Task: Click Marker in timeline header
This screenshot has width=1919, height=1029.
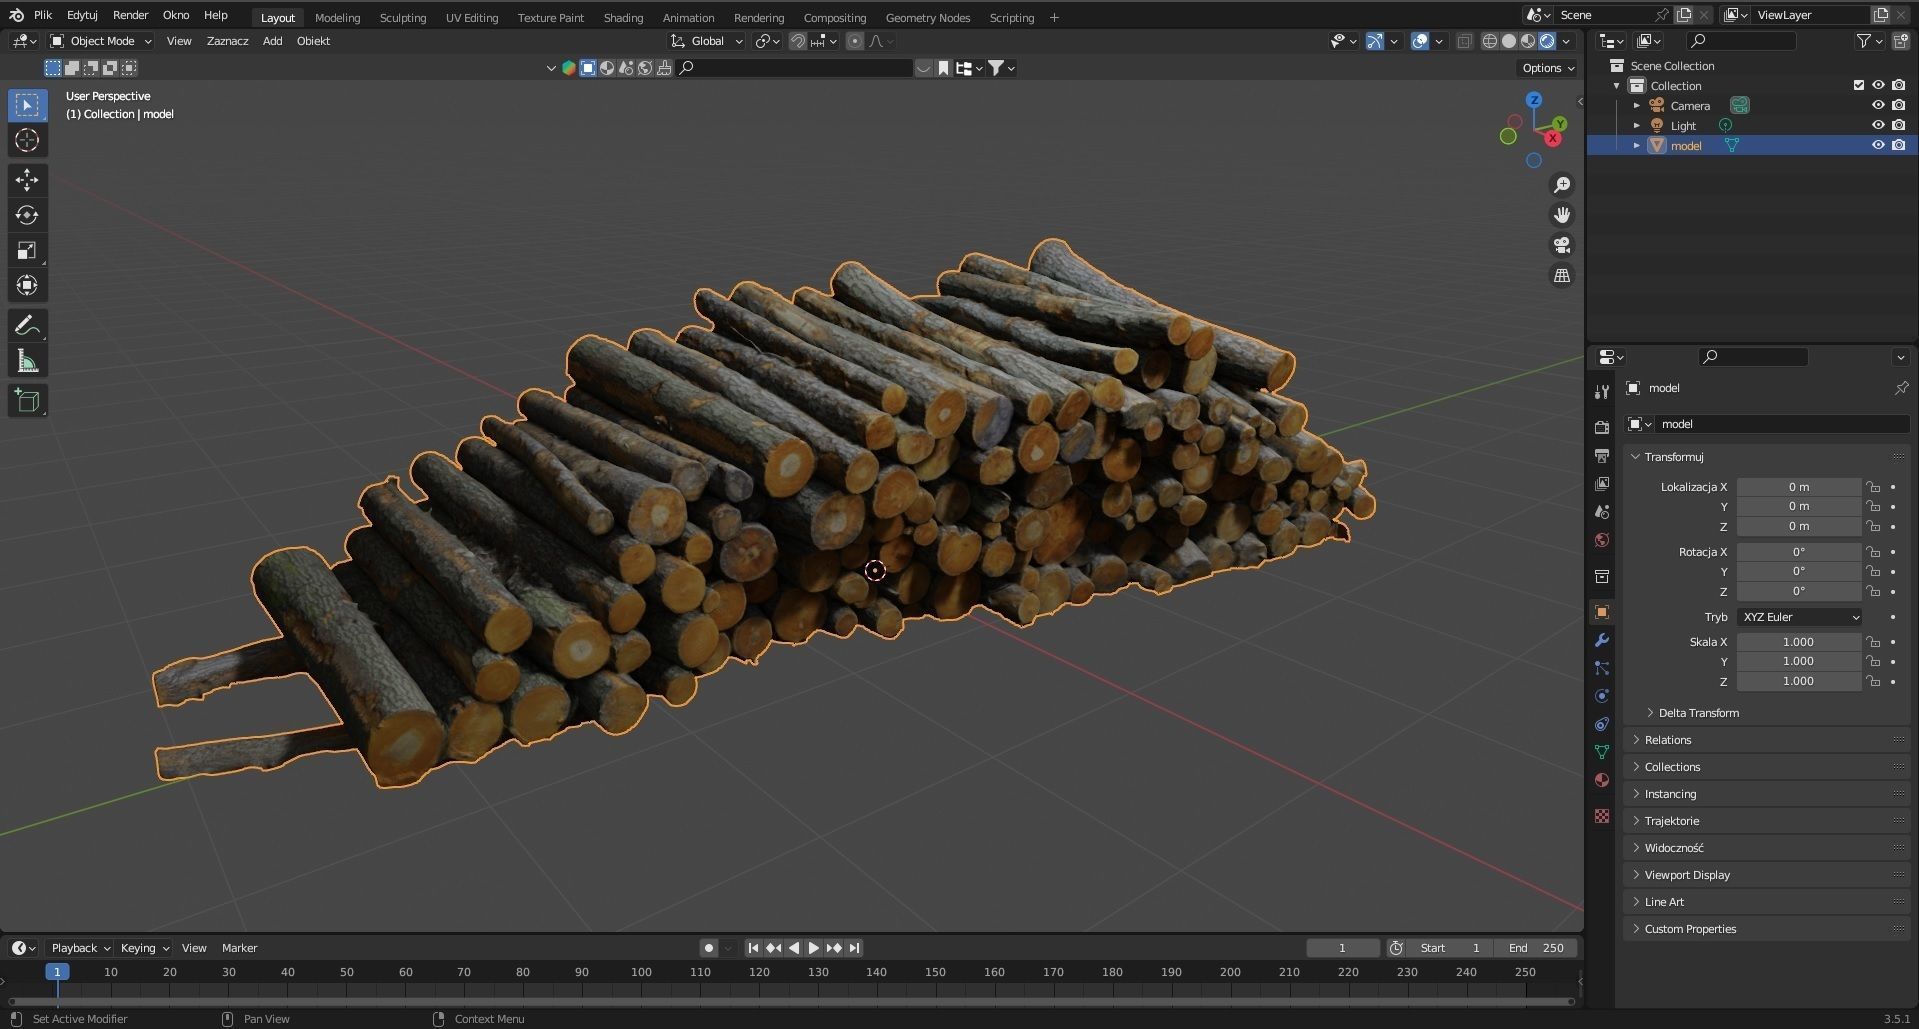Action: [x=239, y=948]
